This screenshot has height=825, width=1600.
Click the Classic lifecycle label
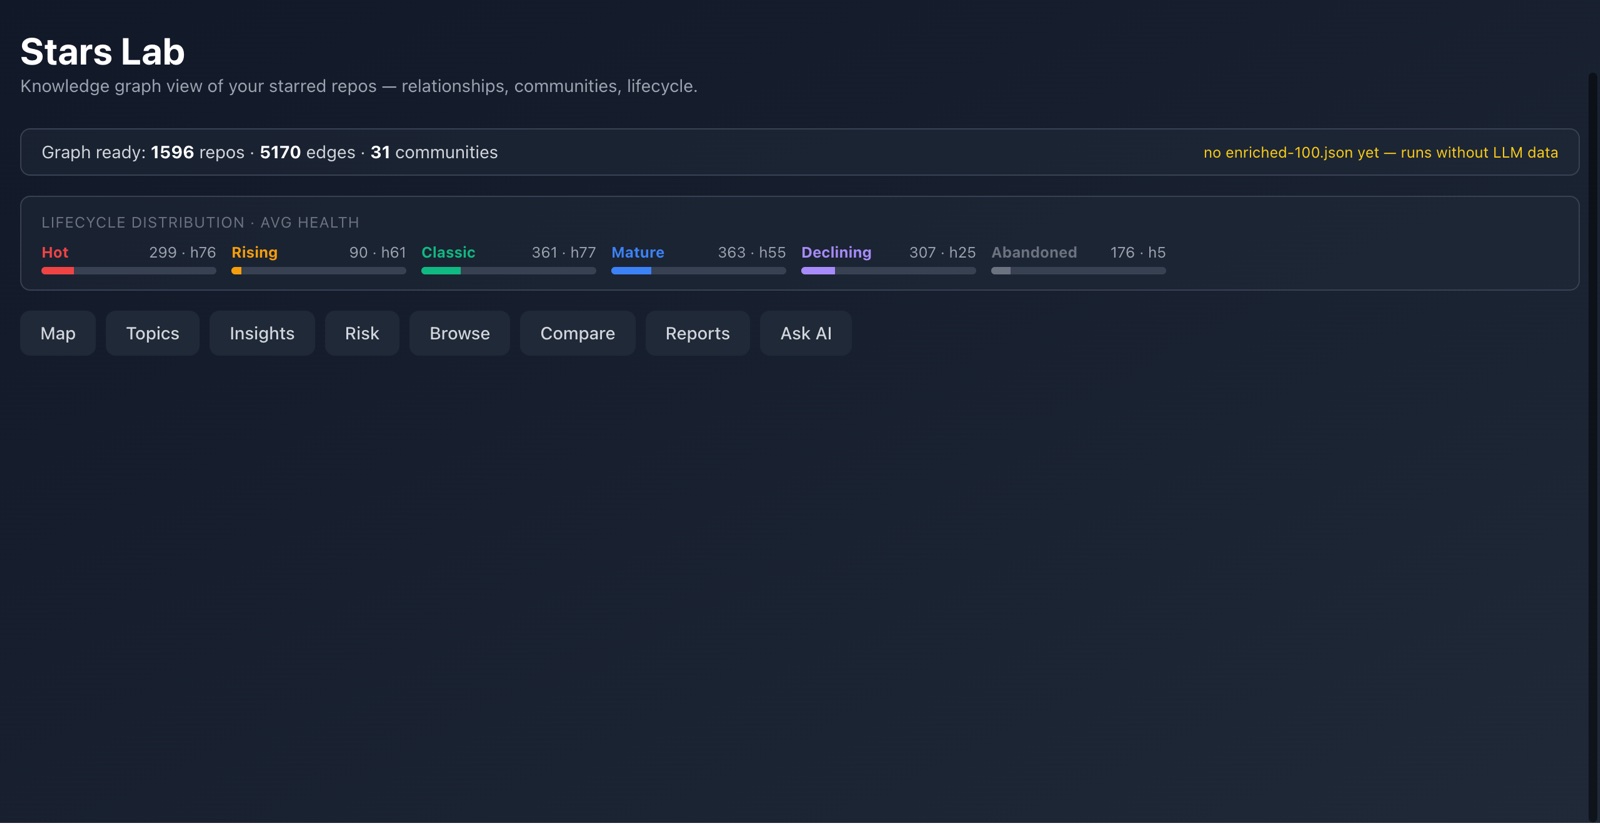click(x=448, y=252)
